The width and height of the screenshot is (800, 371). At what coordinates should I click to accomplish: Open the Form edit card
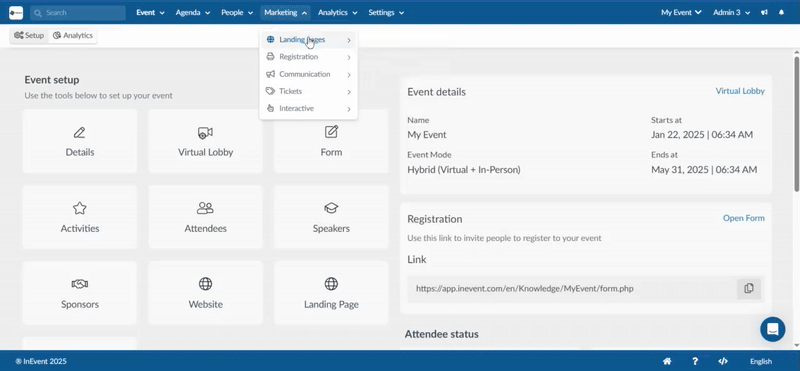point(331,141)
